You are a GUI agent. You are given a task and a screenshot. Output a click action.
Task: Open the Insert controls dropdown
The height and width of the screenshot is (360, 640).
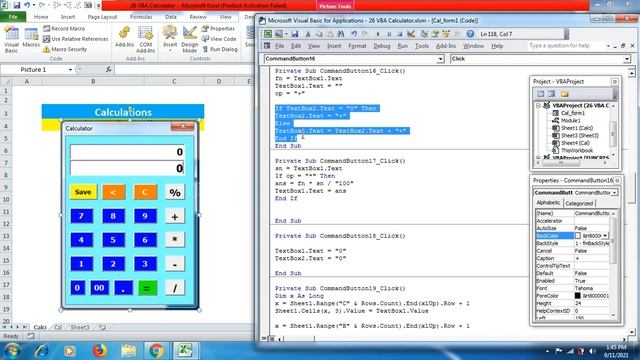[x=170, y=39]
